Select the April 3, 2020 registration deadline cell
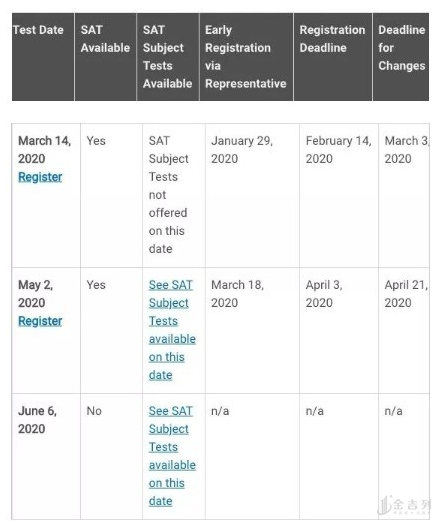The width and height of the screenshot is (441, 525). click(x=324, y=294)
